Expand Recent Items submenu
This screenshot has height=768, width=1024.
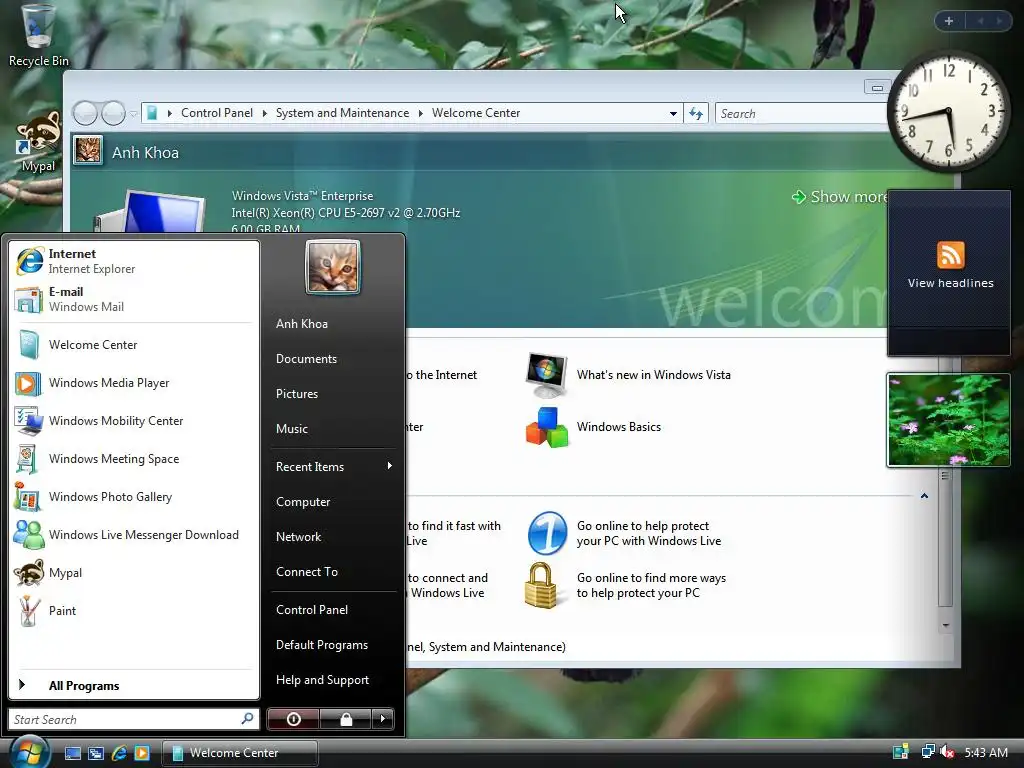[x=334, y=466]
